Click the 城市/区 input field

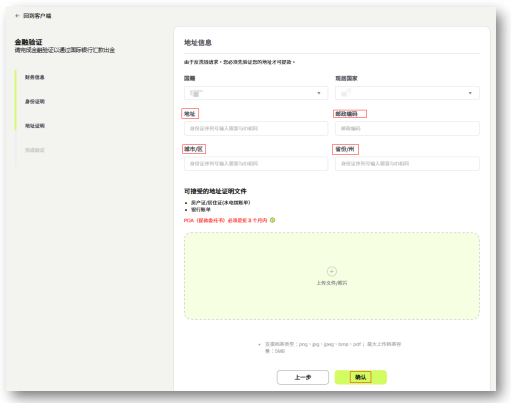click(256, 164)
